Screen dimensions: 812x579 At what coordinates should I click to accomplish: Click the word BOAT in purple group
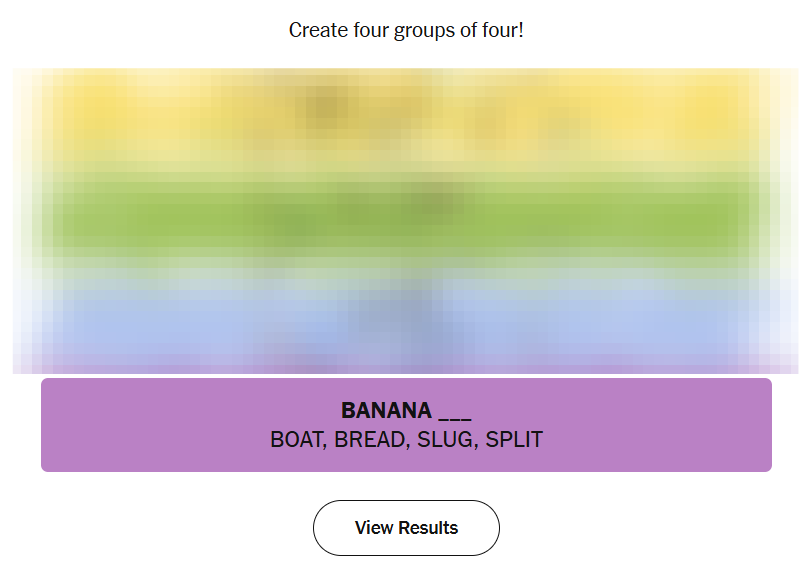coord(296,440)
